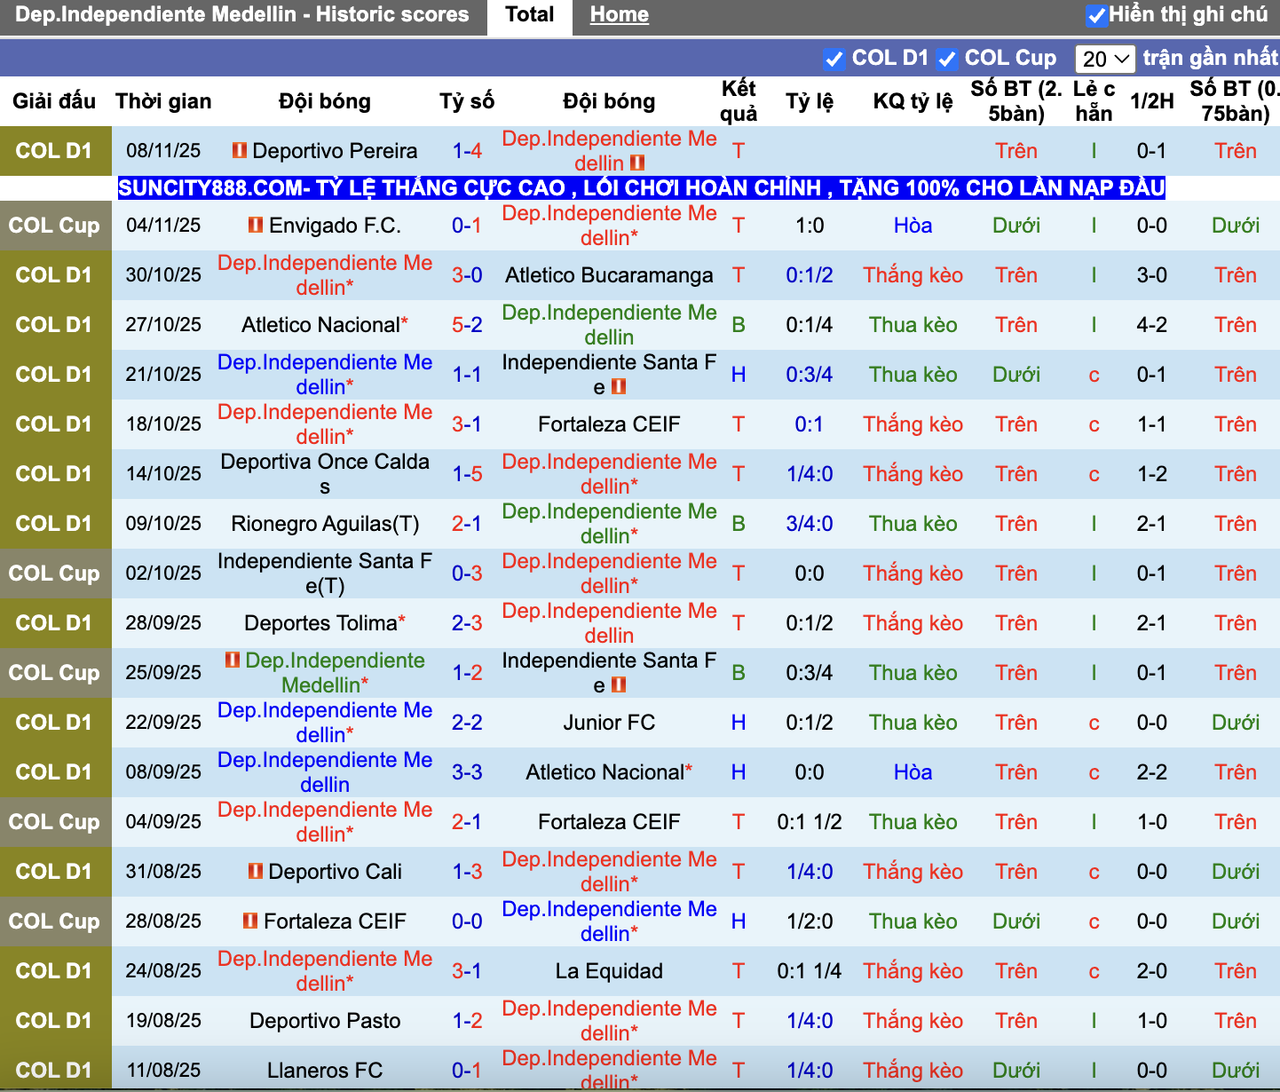
Task: Open the Llaneros FC team link
Action: (325, 1071)
